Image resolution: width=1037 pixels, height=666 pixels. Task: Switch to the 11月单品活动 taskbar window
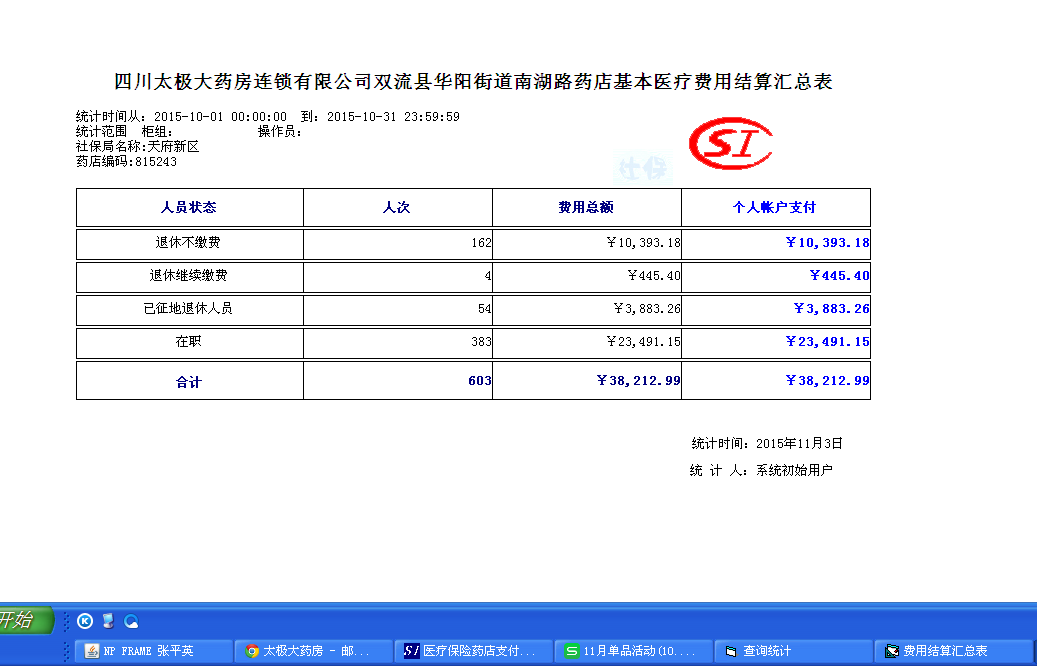click(x=634, y=651)
